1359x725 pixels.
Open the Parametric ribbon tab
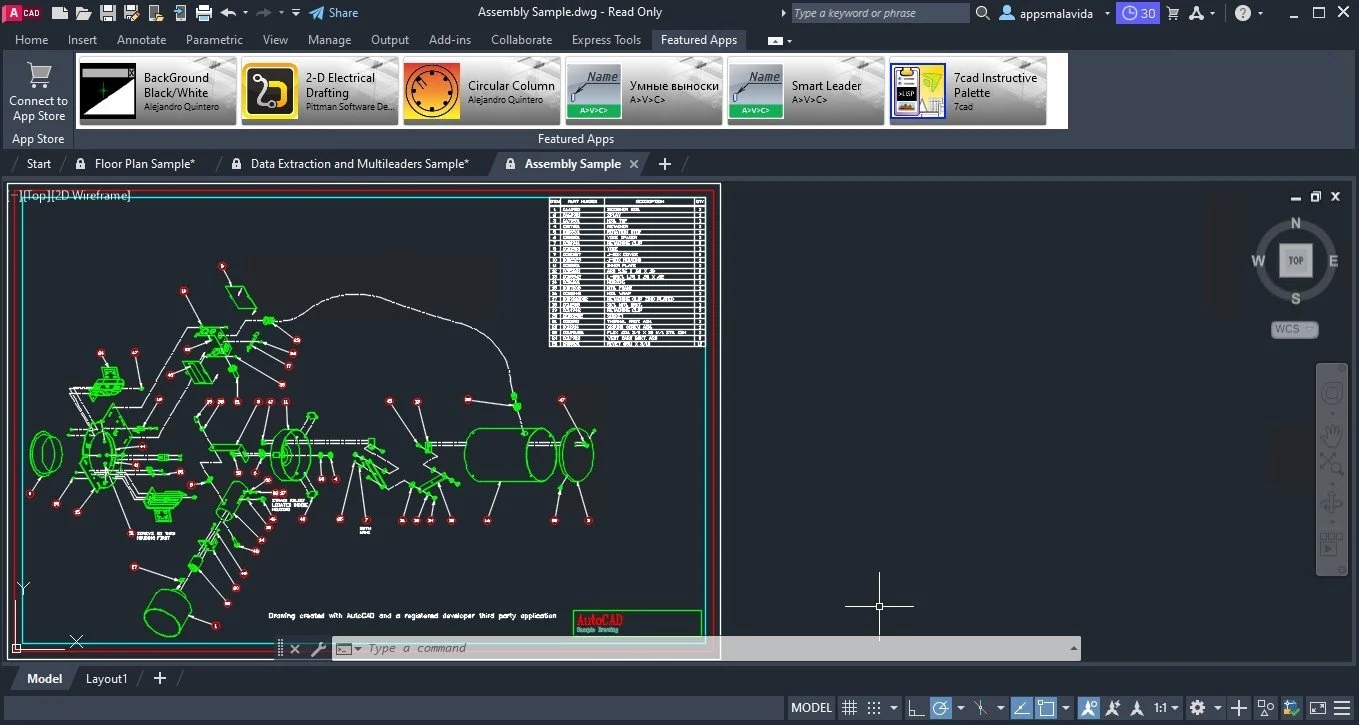coord(214,40)
